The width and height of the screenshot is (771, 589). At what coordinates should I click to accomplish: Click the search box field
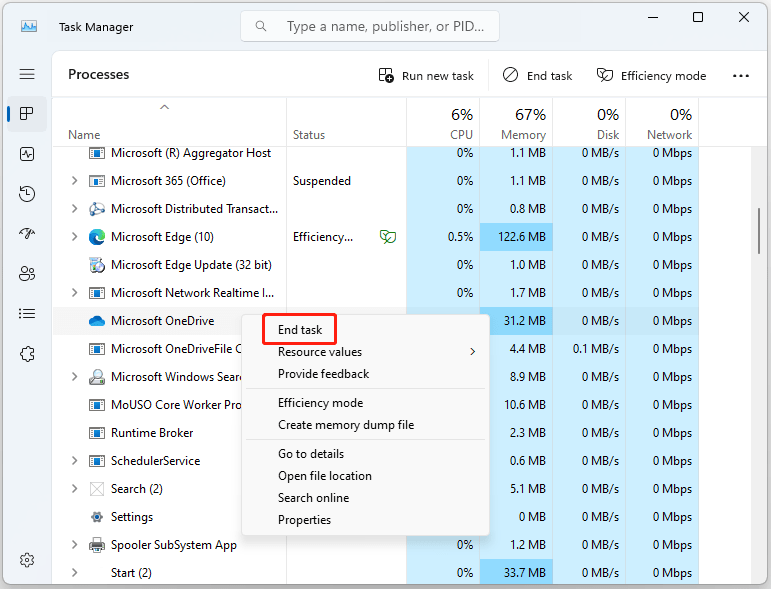370,26
